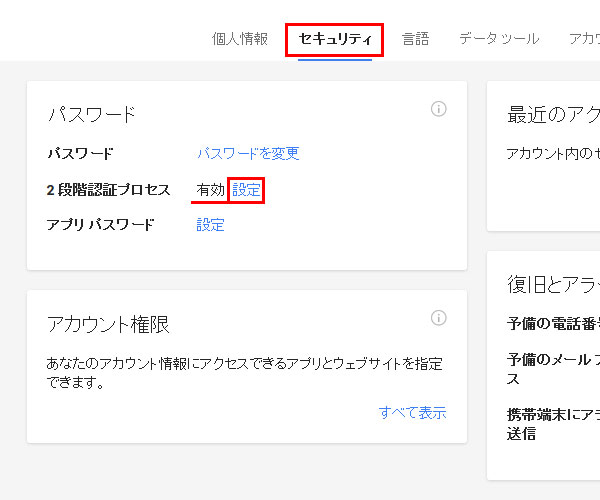Screen dimensions: 600x500
Task: Switch to the 言語 tab
Action: tap(416, 39)
